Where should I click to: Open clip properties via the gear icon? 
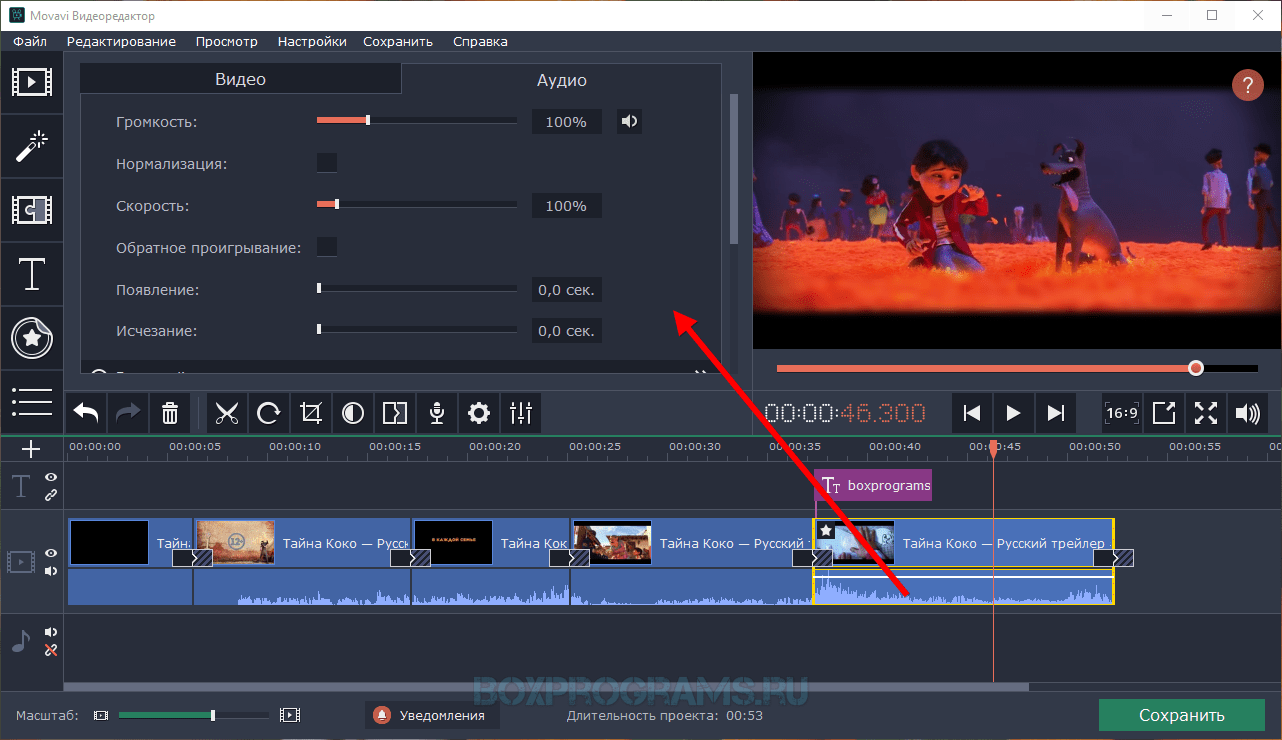click(x=479, y=413)
